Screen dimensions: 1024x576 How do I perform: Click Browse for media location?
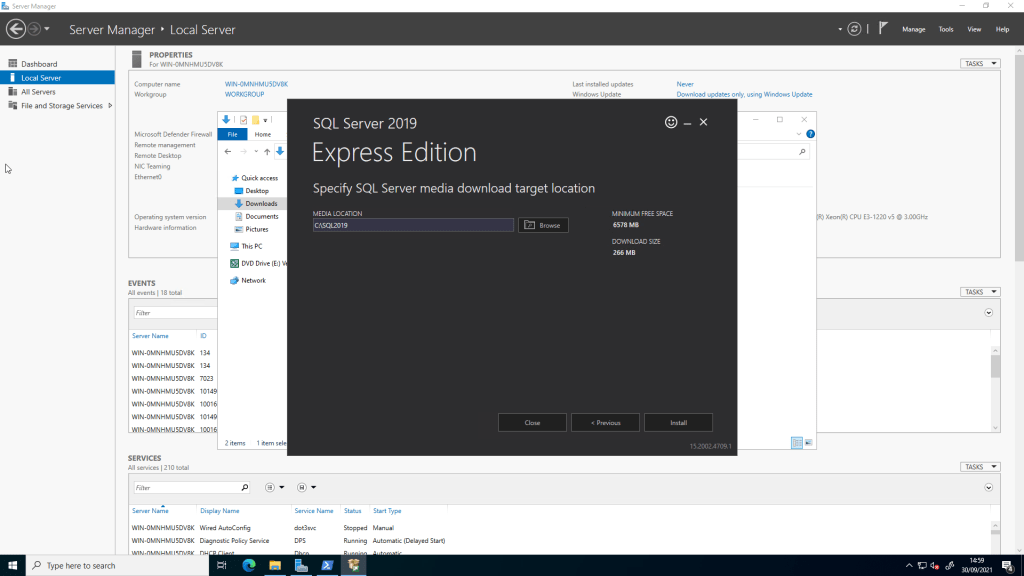[x=543, y=226]
